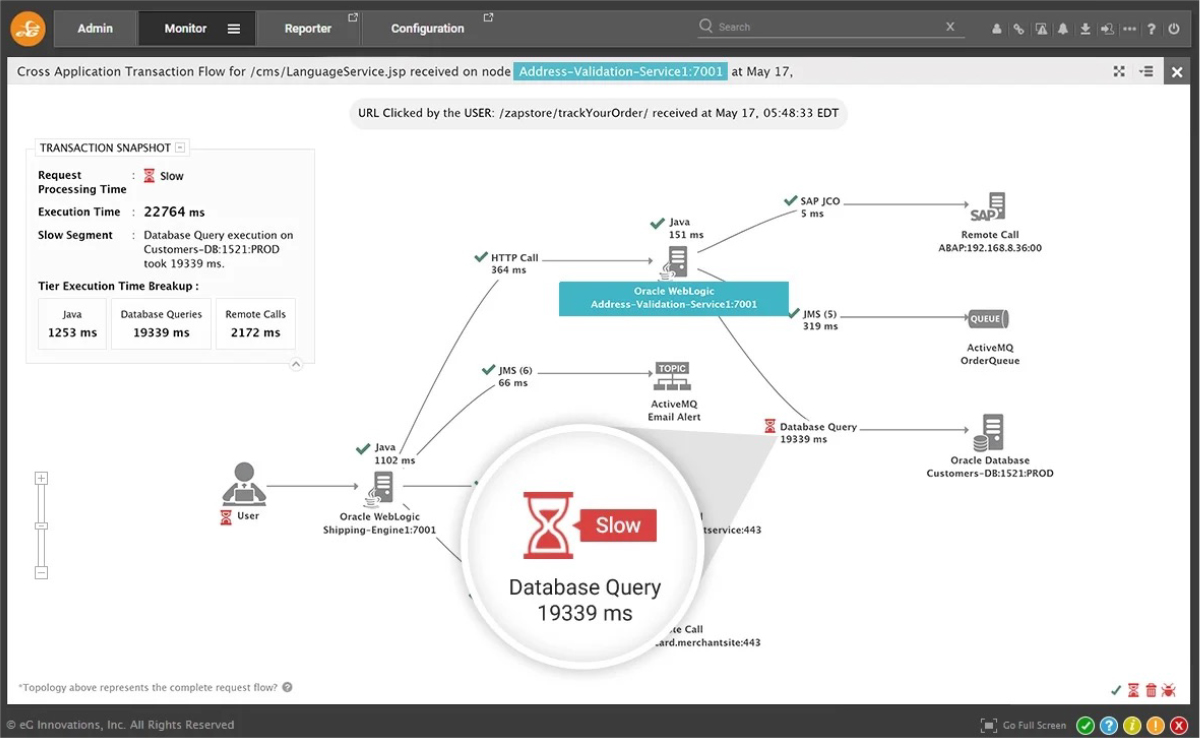Click the ActiveMQ OrderQueue queue icon
1200x738 pixels.
pyautogui.click(x=987, y=319)
